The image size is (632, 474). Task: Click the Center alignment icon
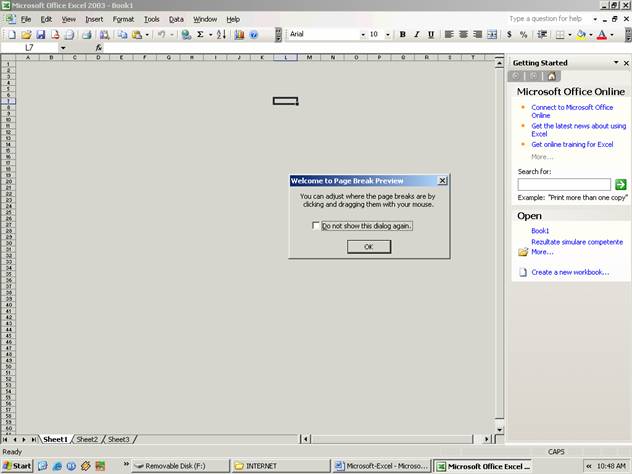pyautogui.click(x=463, y=35)
